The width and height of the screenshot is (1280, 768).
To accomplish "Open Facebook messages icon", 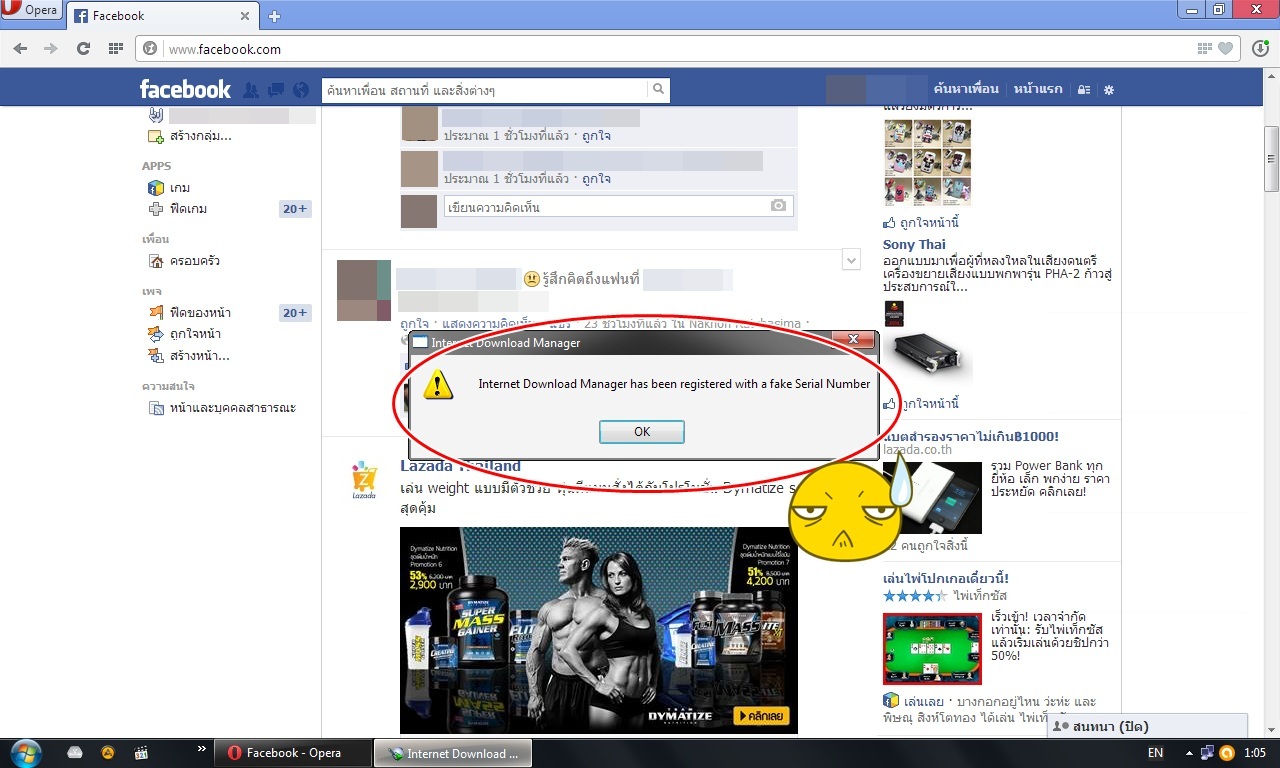I will (276, 90).
